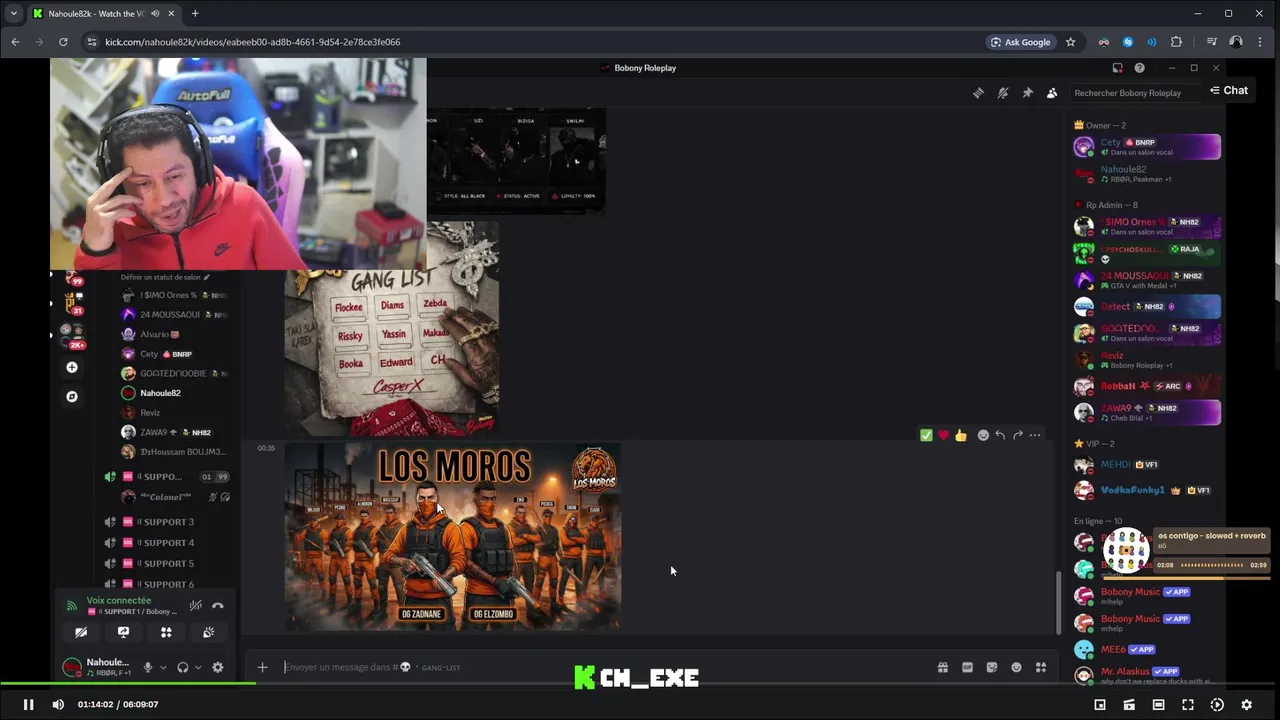The width and height of the screenshot is (1280, 720).
Task: Open more options on hovered message
Action: click(1035, 435)
